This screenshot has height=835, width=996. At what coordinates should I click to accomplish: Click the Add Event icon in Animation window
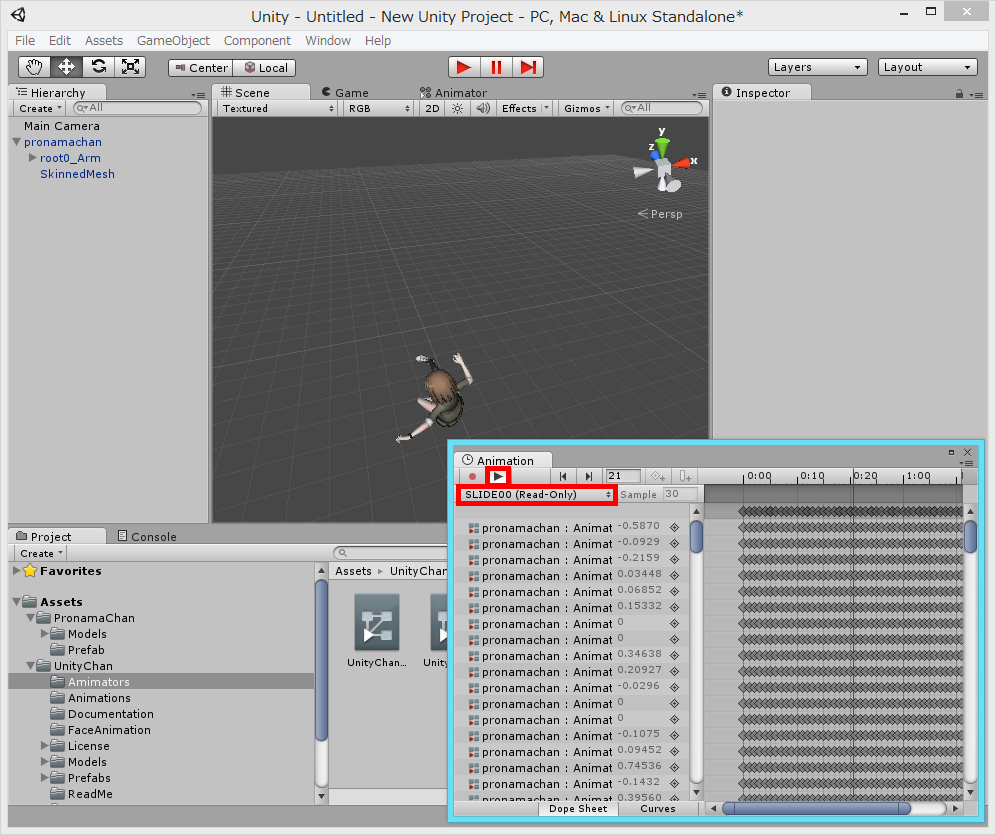(x=683, y=476)
